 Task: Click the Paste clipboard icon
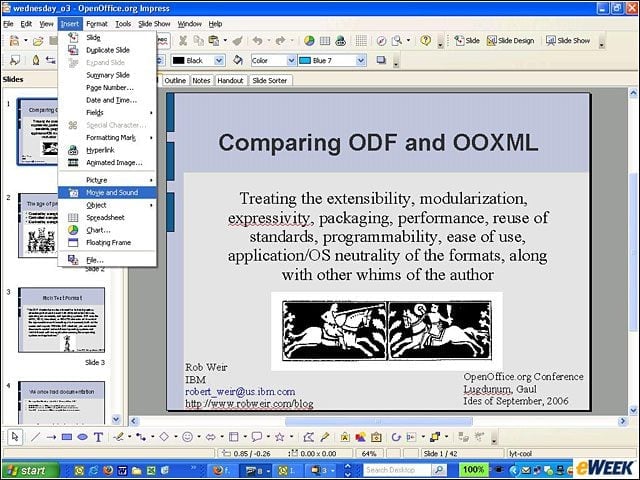pos(214,40)
